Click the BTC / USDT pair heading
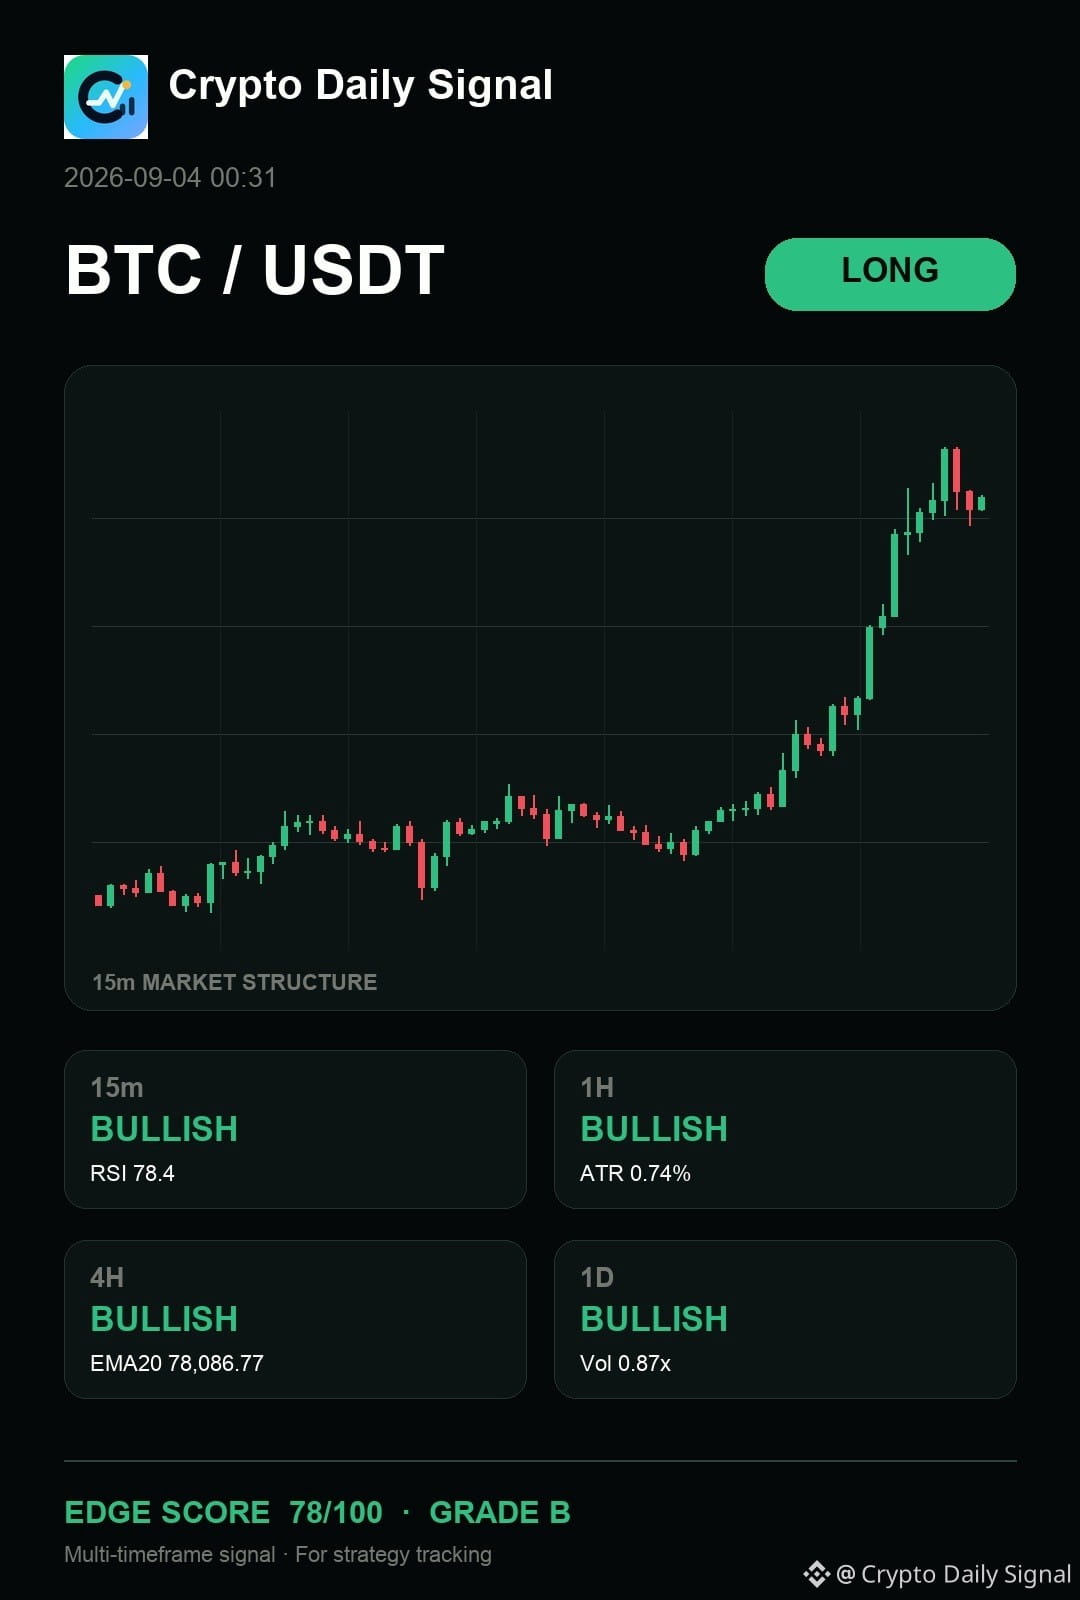The image size is (1080, 1600). tap(255, 270)
